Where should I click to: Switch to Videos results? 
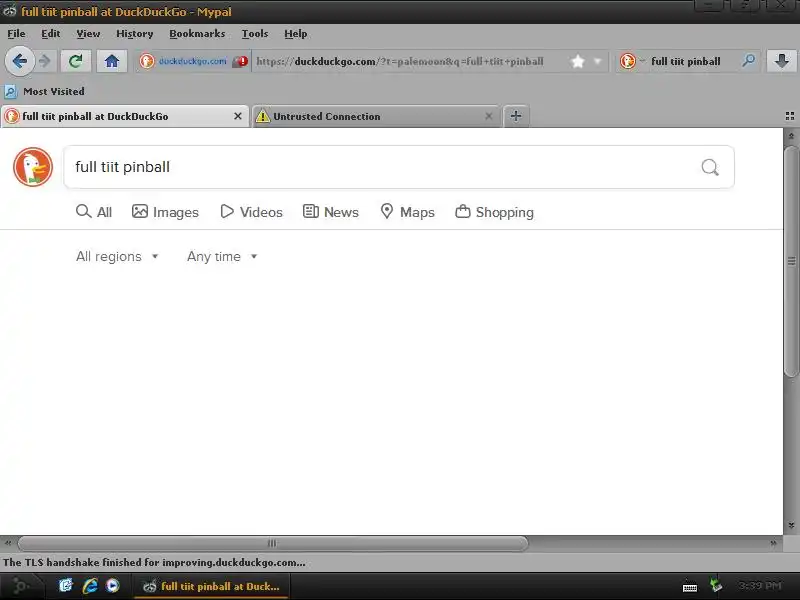pyautogui.click(x=251, y=212)
